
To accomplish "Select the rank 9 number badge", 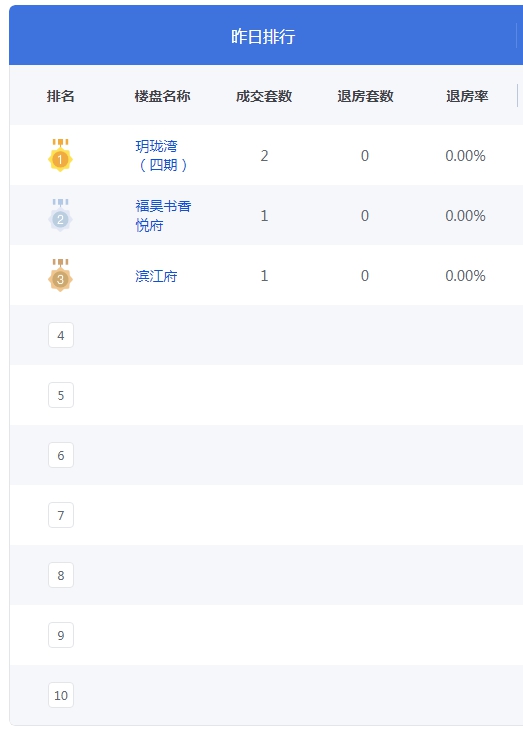I will pyautogui.click(x=61, y=635).
